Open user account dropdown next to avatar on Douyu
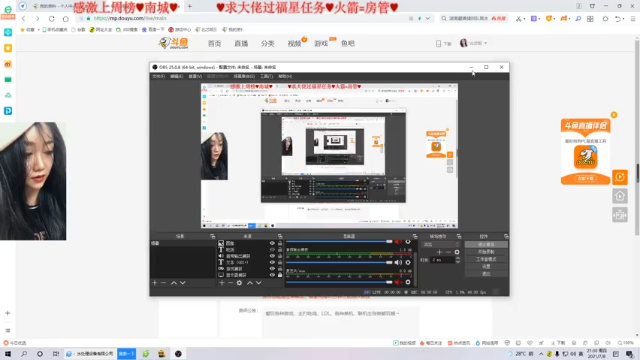Screen dimensions: 640x360 point(485,43)
